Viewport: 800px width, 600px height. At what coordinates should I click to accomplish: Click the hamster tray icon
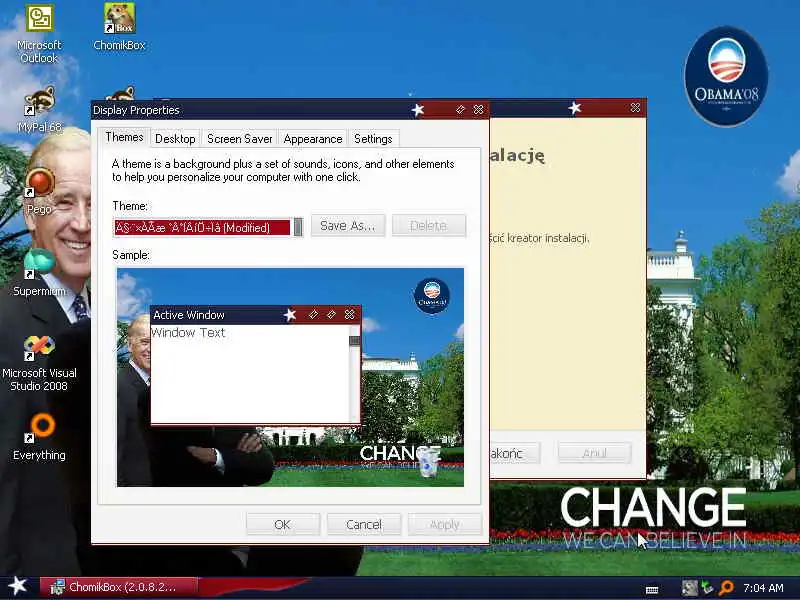[689, 588]
